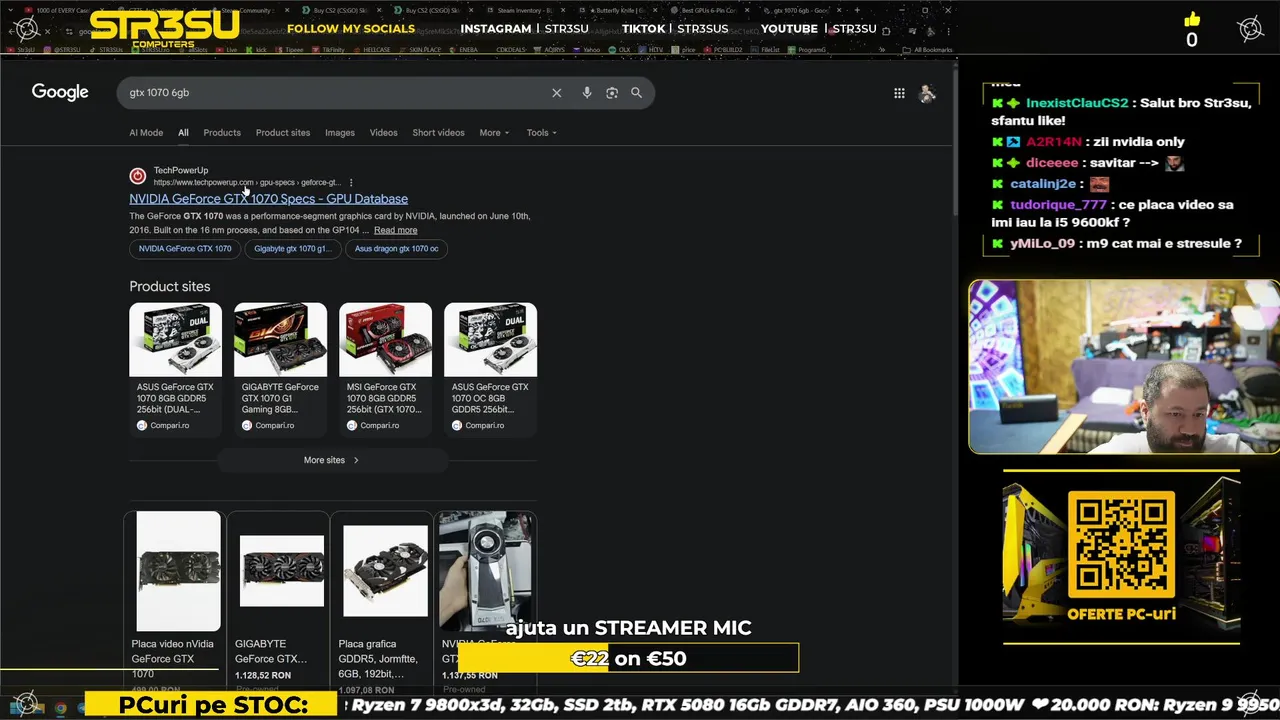Open the Product sites tab
The image size is (1280, 720).
[283, 133]
